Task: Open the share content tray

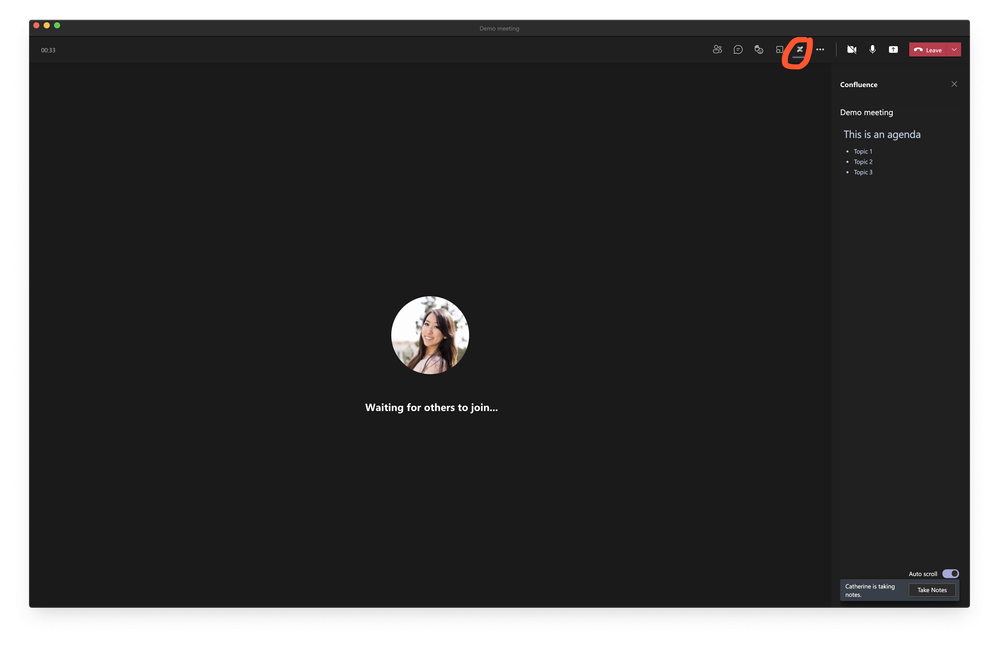Action: 893,50
